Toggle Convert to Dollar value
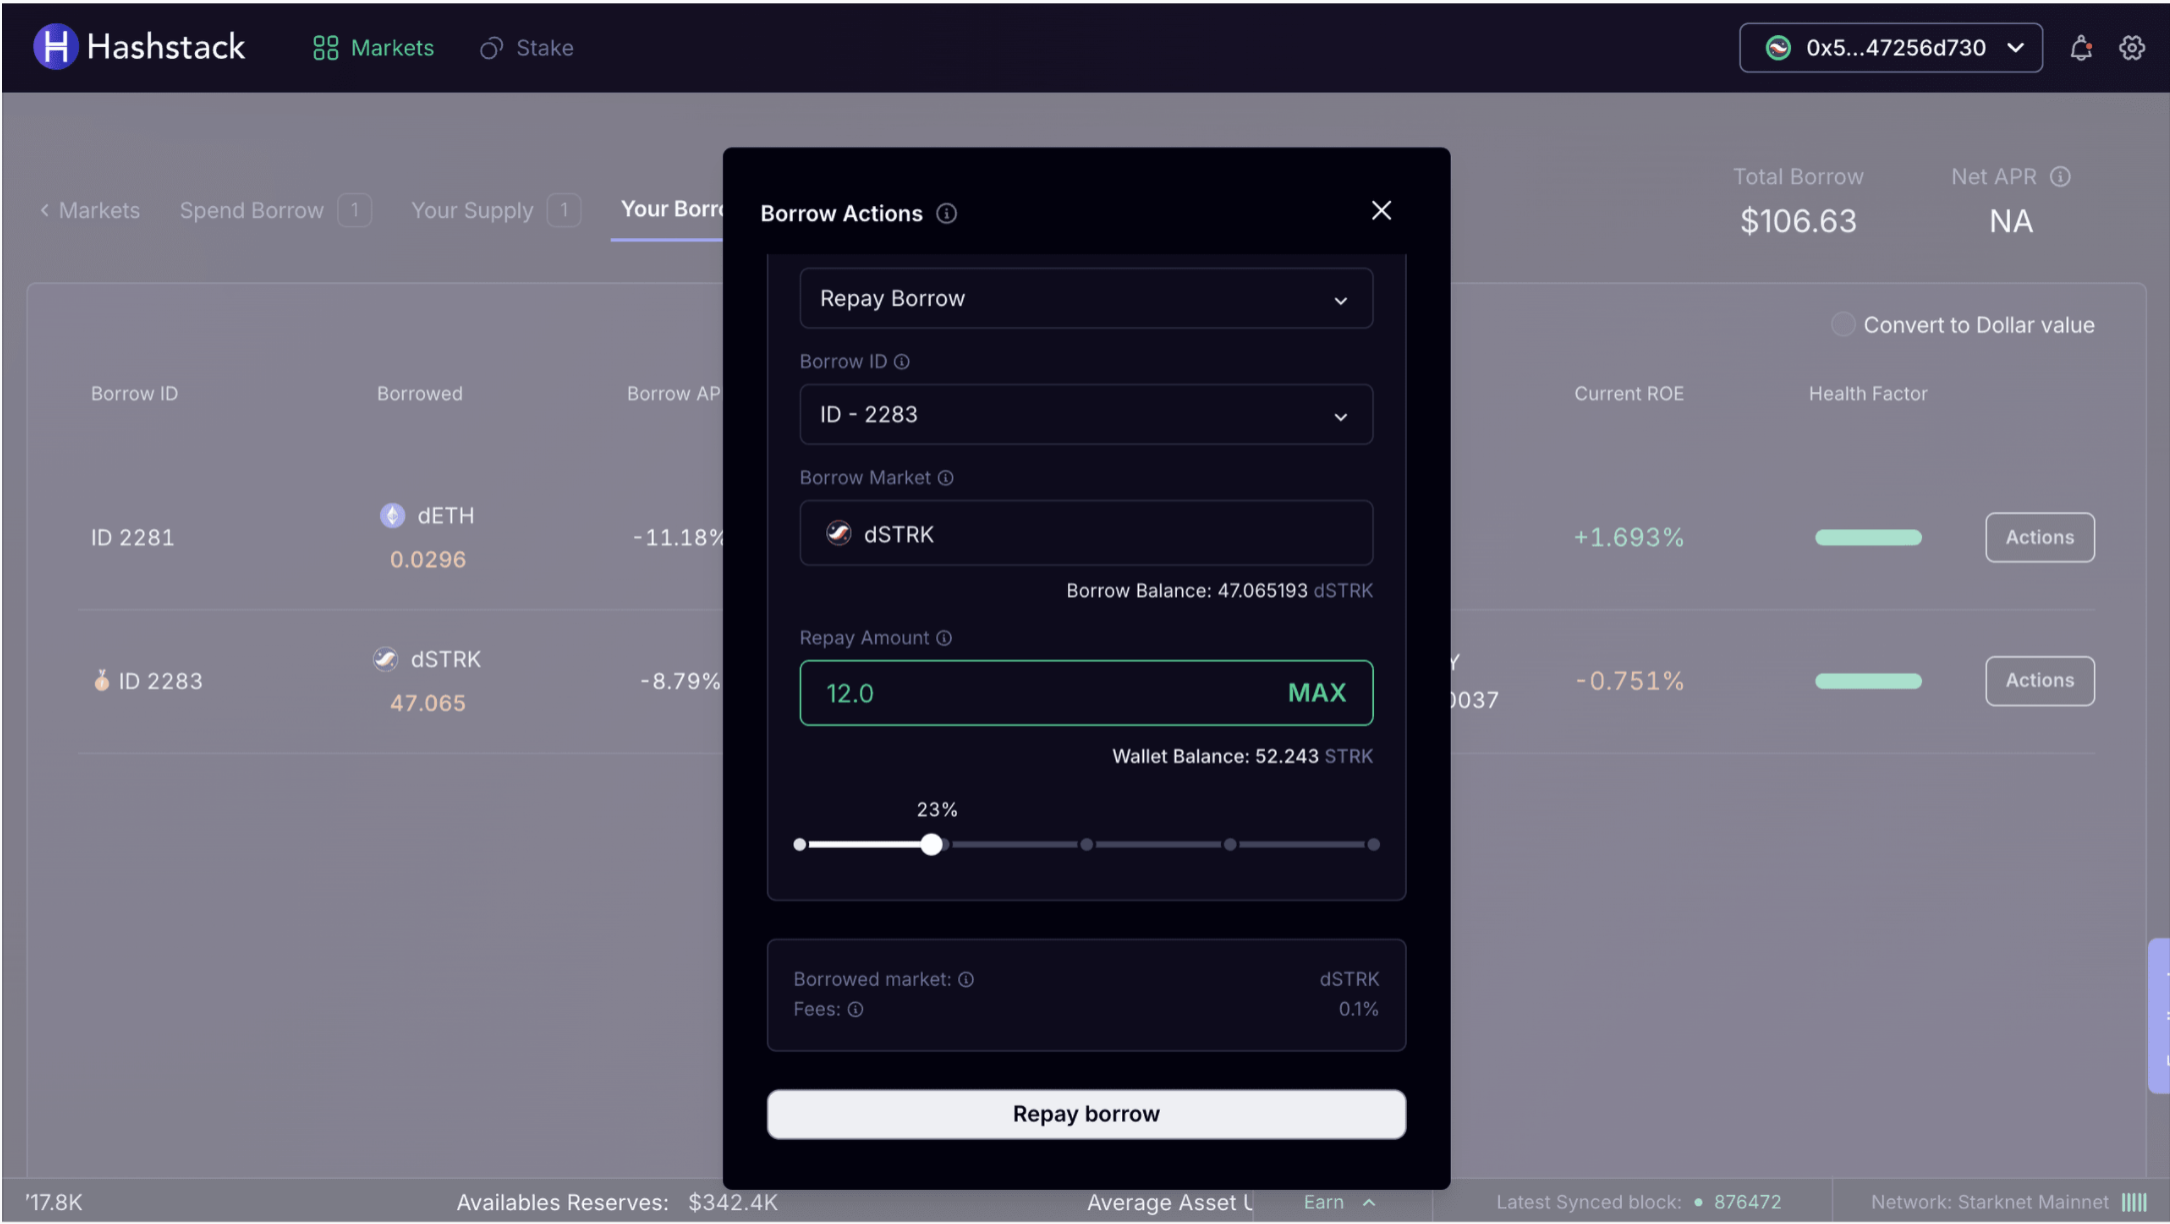Viewport: 2170px width, 1224px height. (1843, 325)
